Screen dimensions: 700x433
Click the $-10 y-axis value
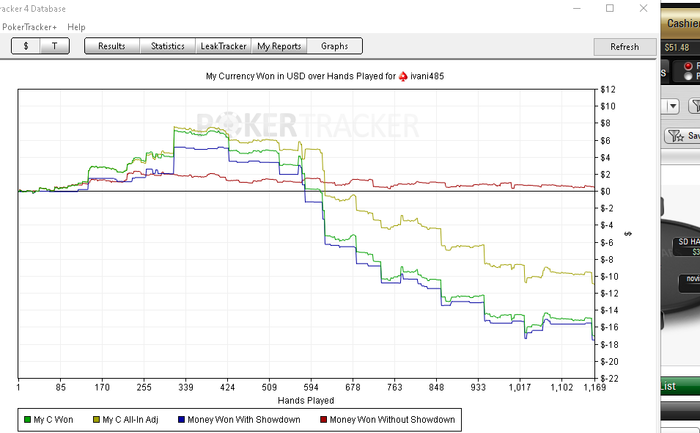pos(609,277)
